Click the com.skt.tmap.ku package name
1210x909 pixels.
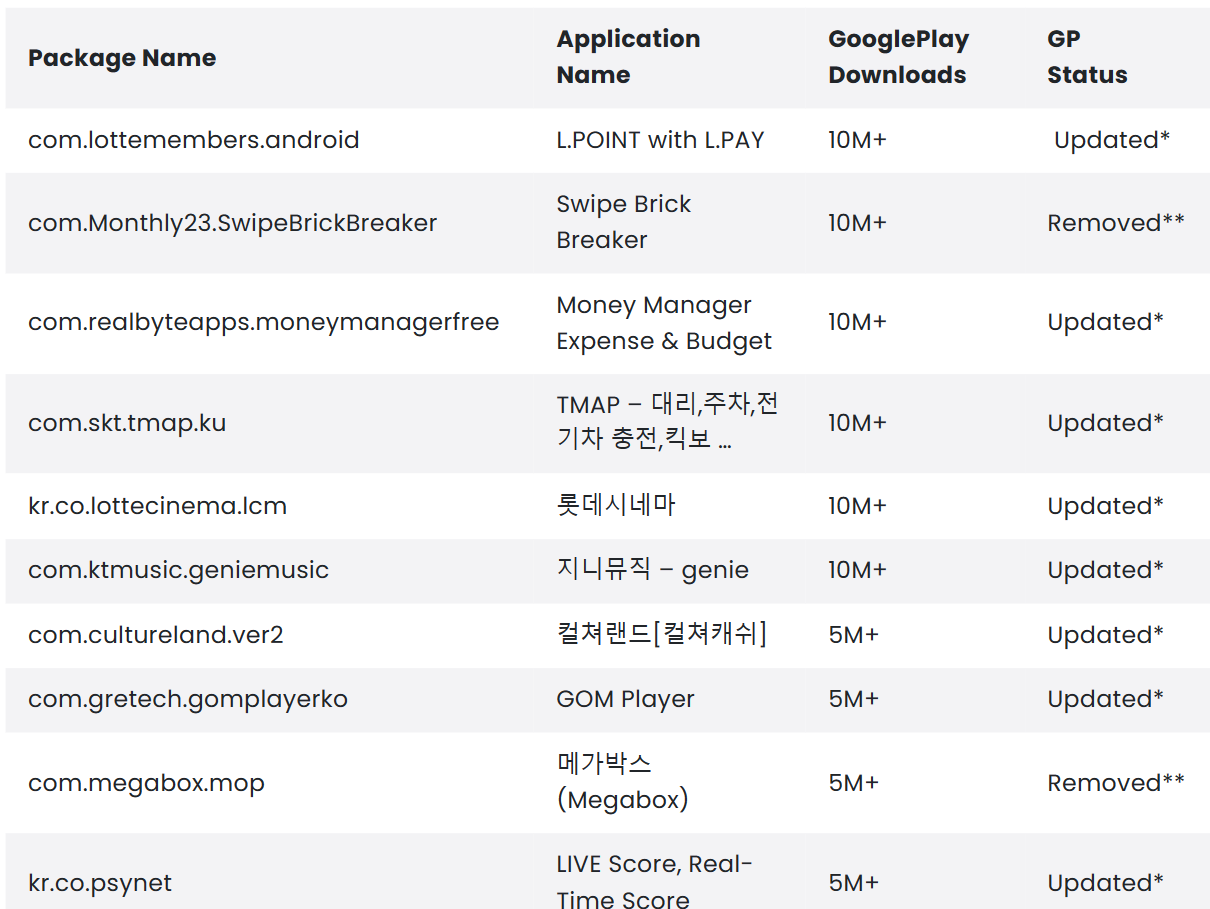127,423
